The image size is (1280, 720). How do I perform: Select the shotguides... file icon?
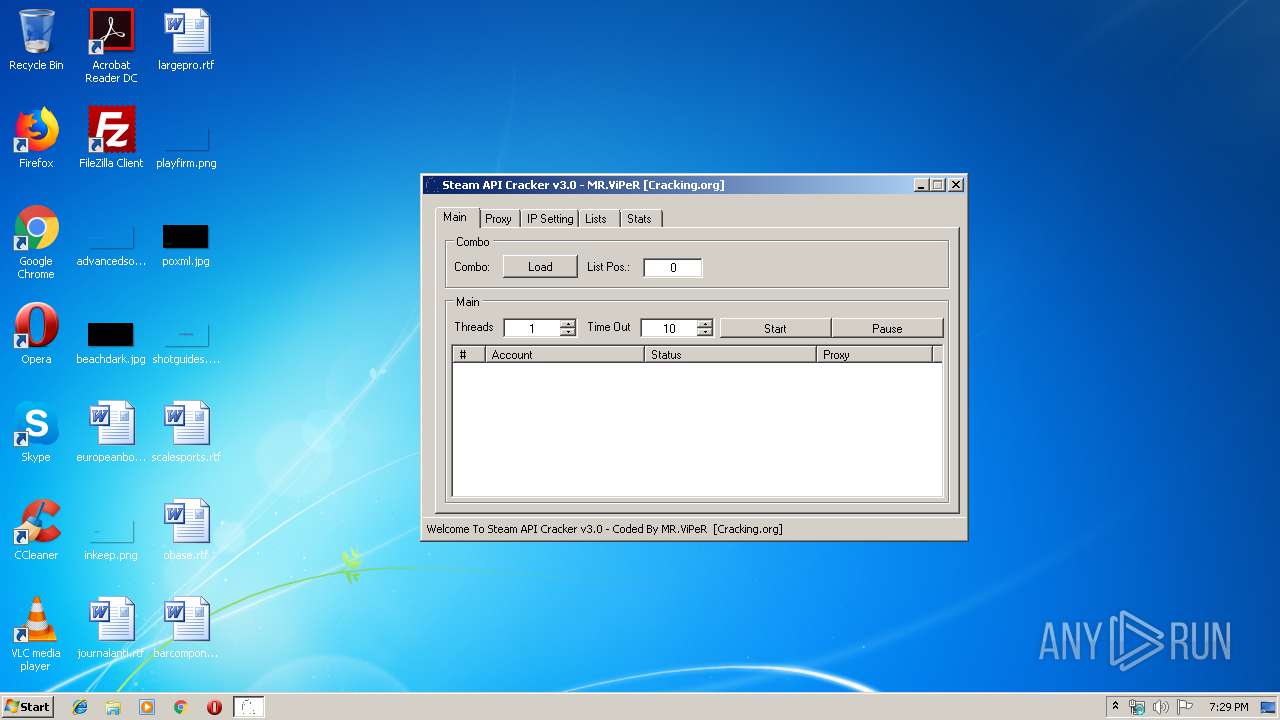pos(186,342)
